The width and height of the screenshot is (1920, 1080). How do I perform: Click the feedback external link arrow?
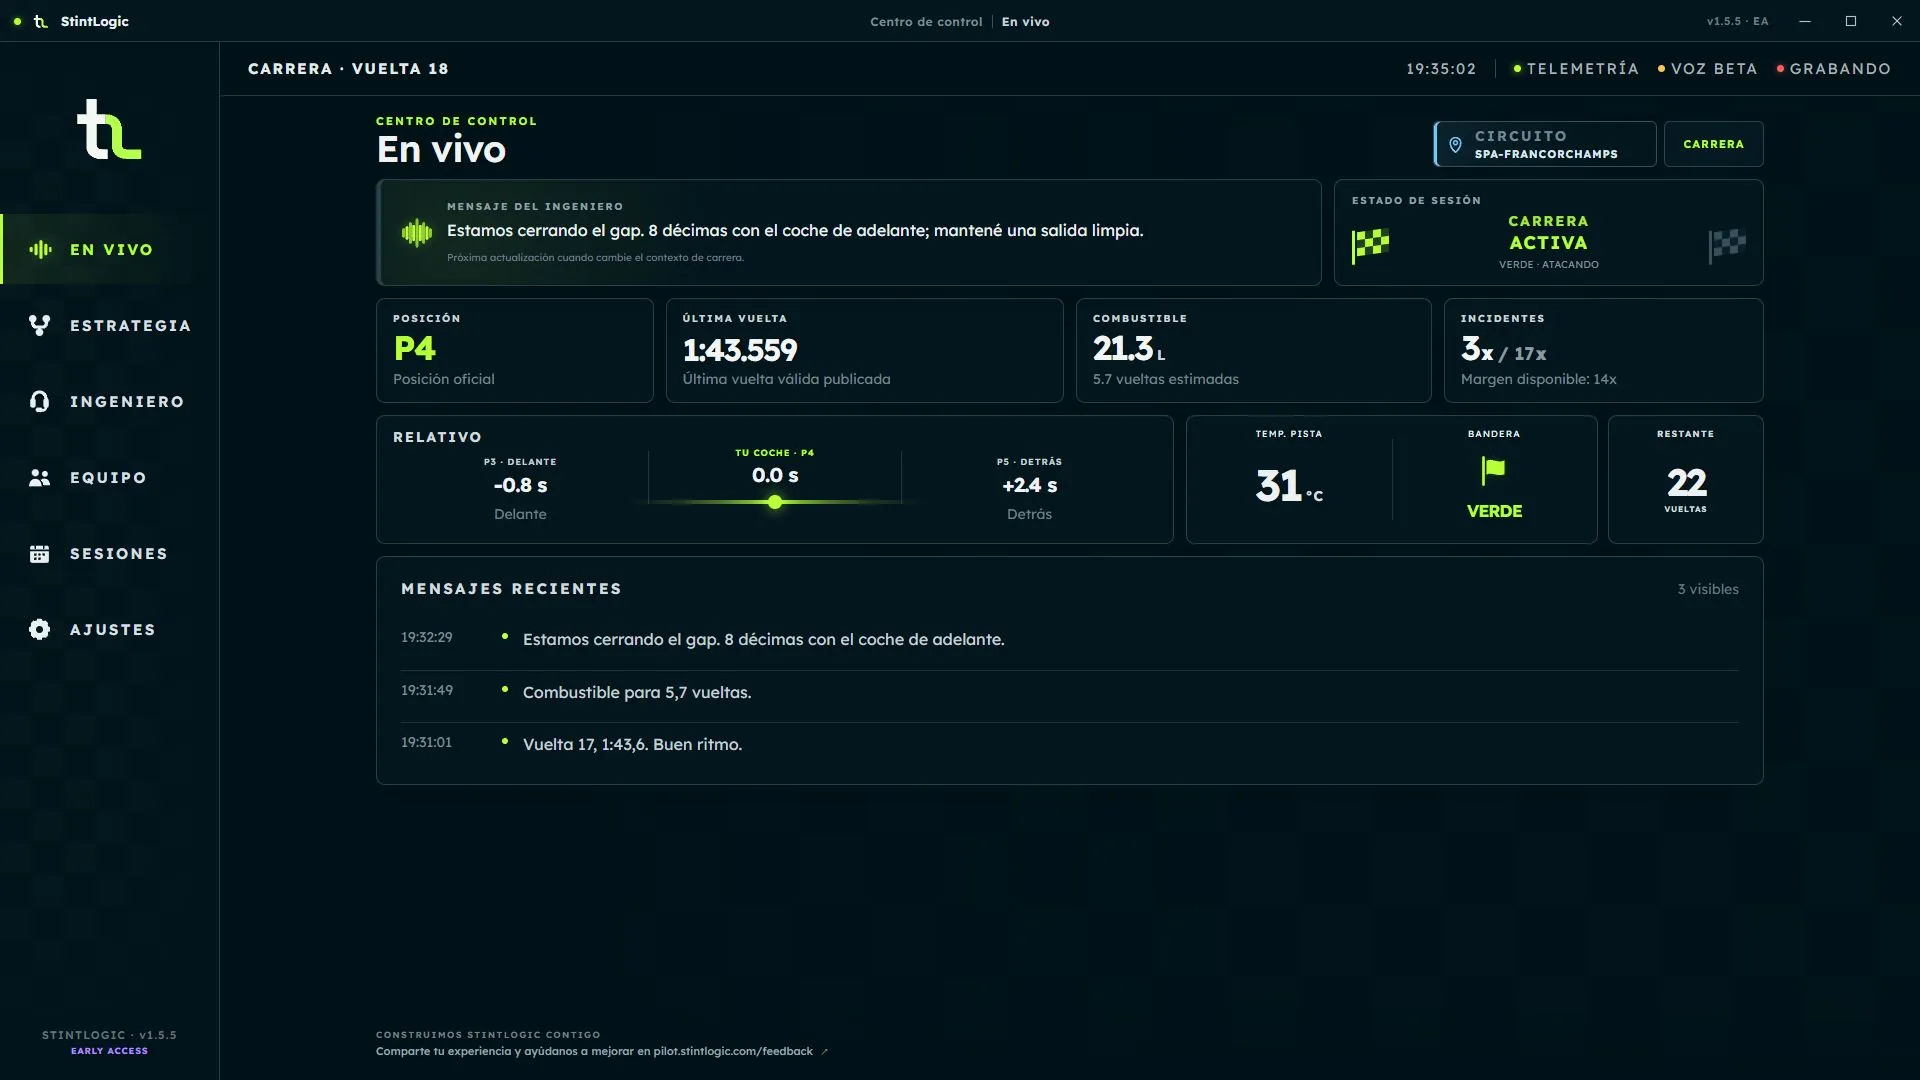click(x=824, y=1051)
